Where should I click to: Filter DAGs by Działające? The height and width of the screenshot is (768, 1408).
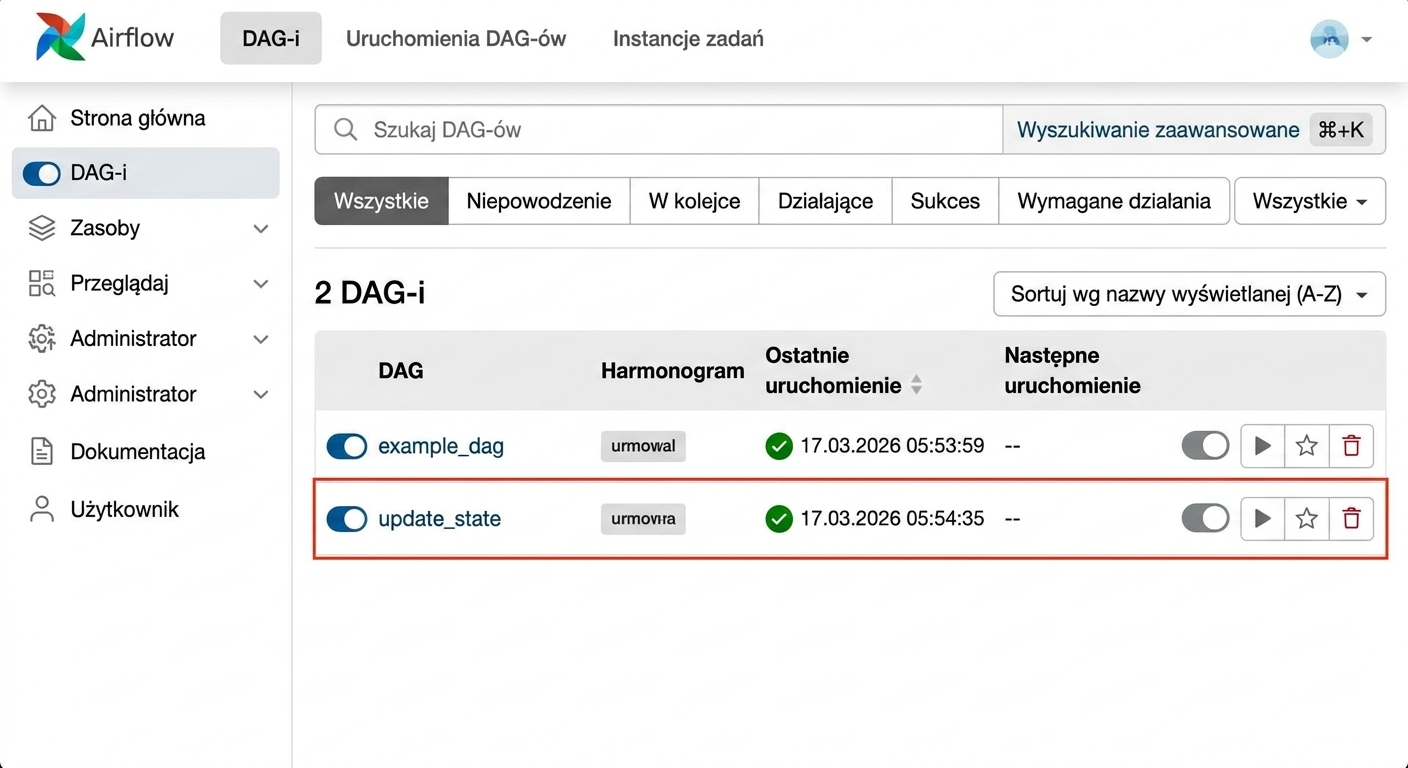[825, 201]
